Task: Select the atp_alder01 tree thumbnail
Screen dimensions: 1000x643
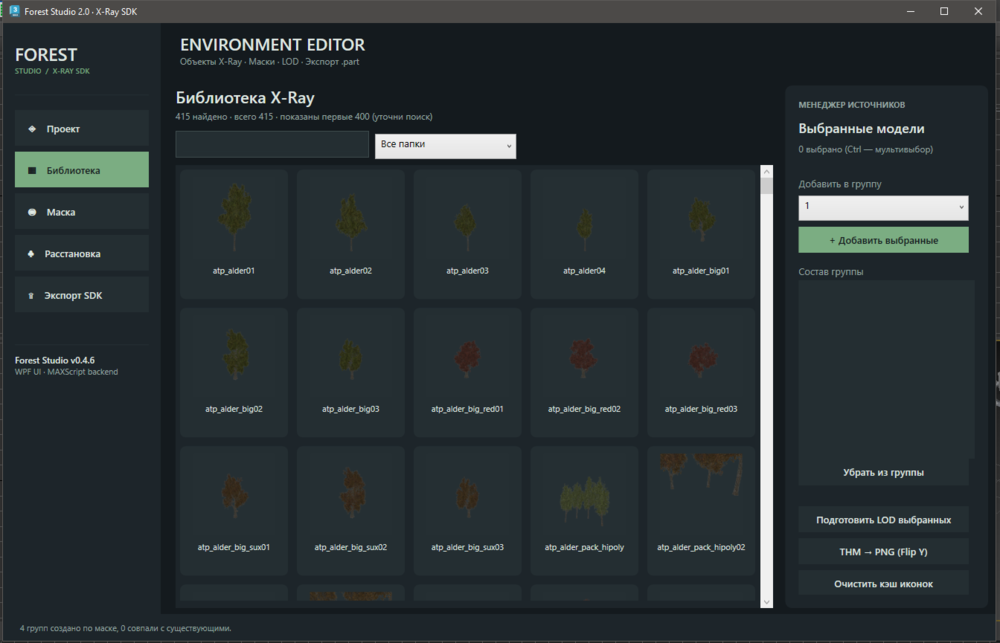Action: pyautogui.click(x=234, y=233)
